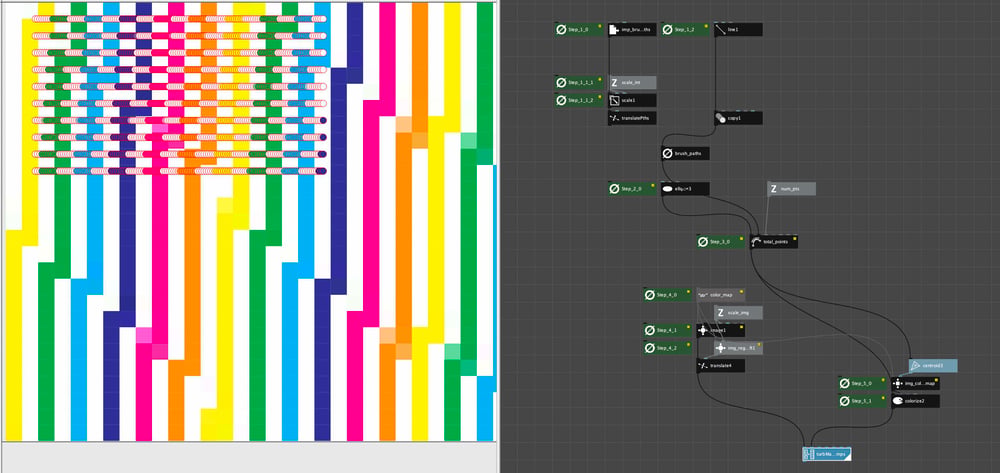Select the Step_4_0 null node
The height and width of the screenshot is (473, 1000).
tap(667, 295)
